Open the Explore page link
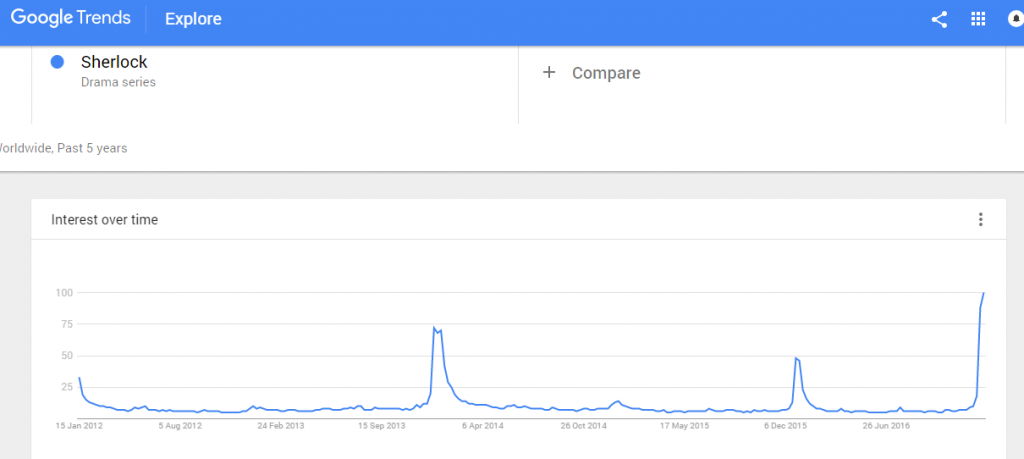The image size is (1024, 459). (x=193, y=19)
